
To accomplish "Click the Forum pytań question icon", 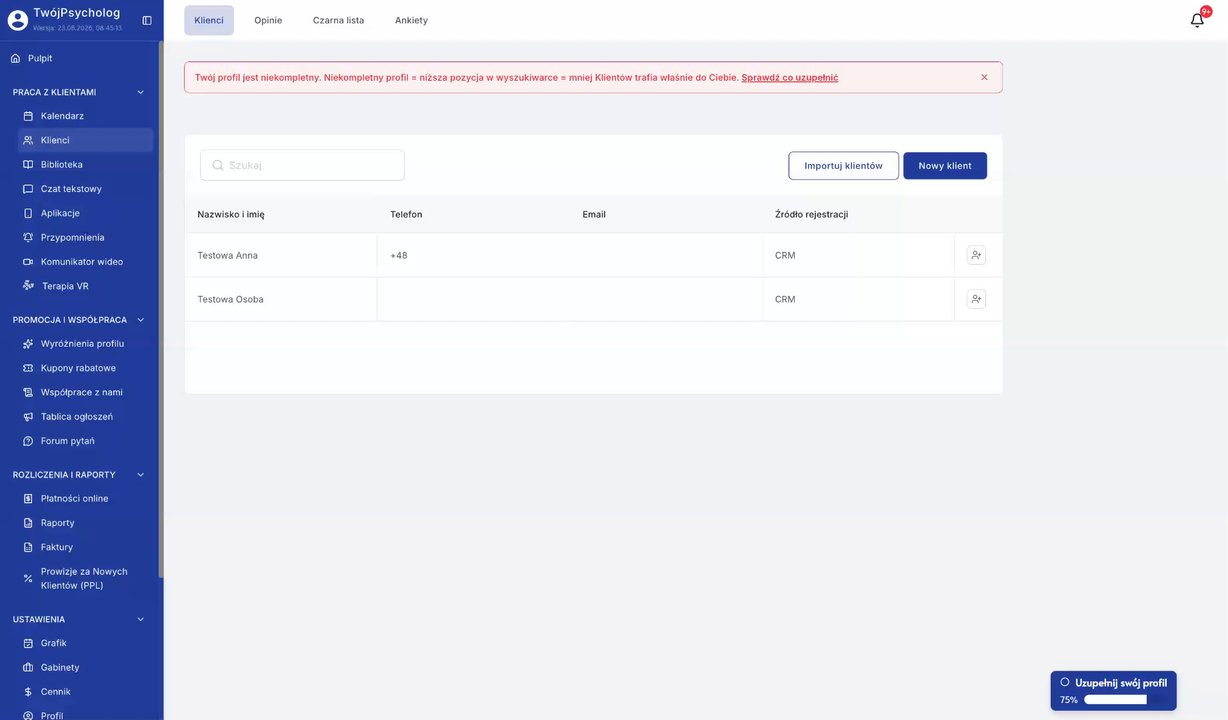I will coord(28,441).
